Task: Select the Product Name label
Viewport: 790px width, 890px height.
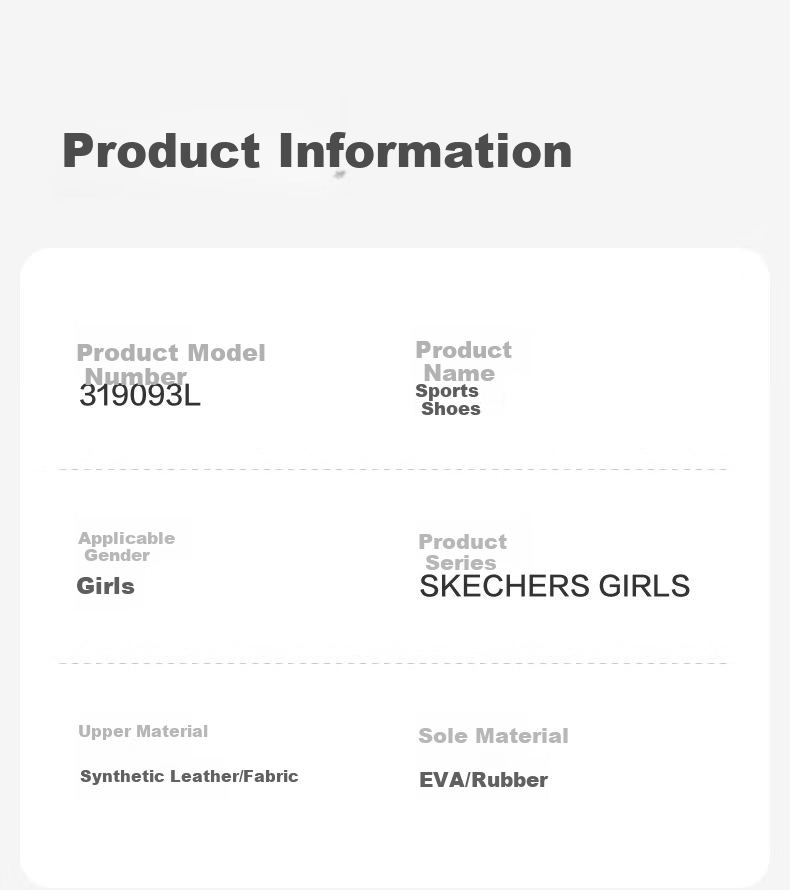Action: click(463, 362)
